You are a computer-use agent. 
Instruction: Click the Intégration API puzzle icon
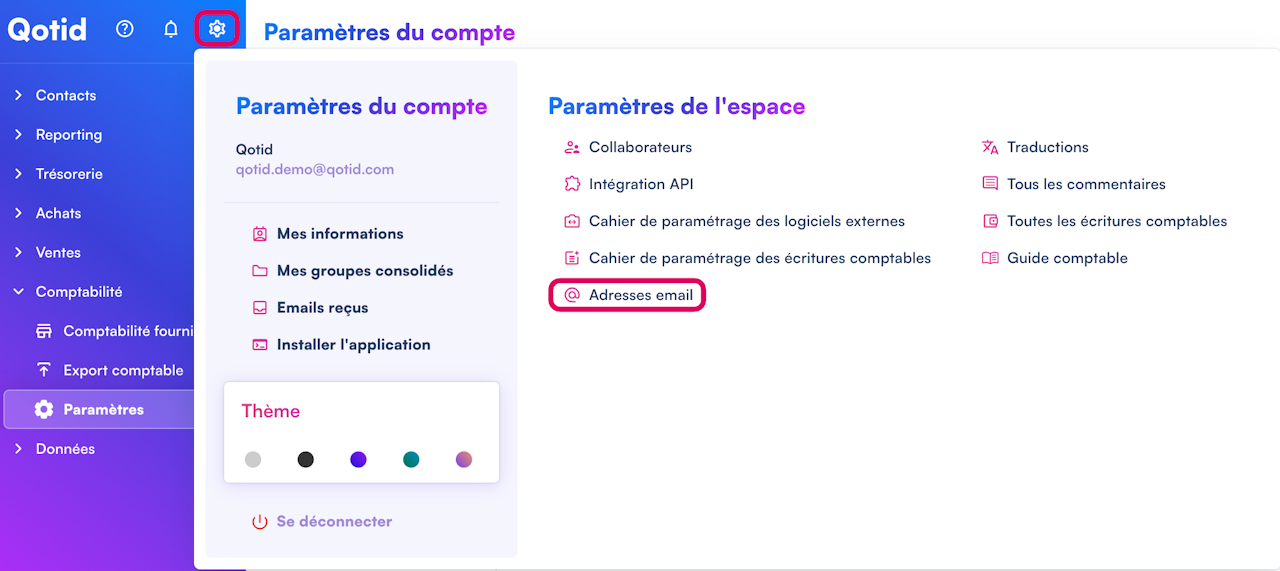pyautogui.click(x=572, y=184)
